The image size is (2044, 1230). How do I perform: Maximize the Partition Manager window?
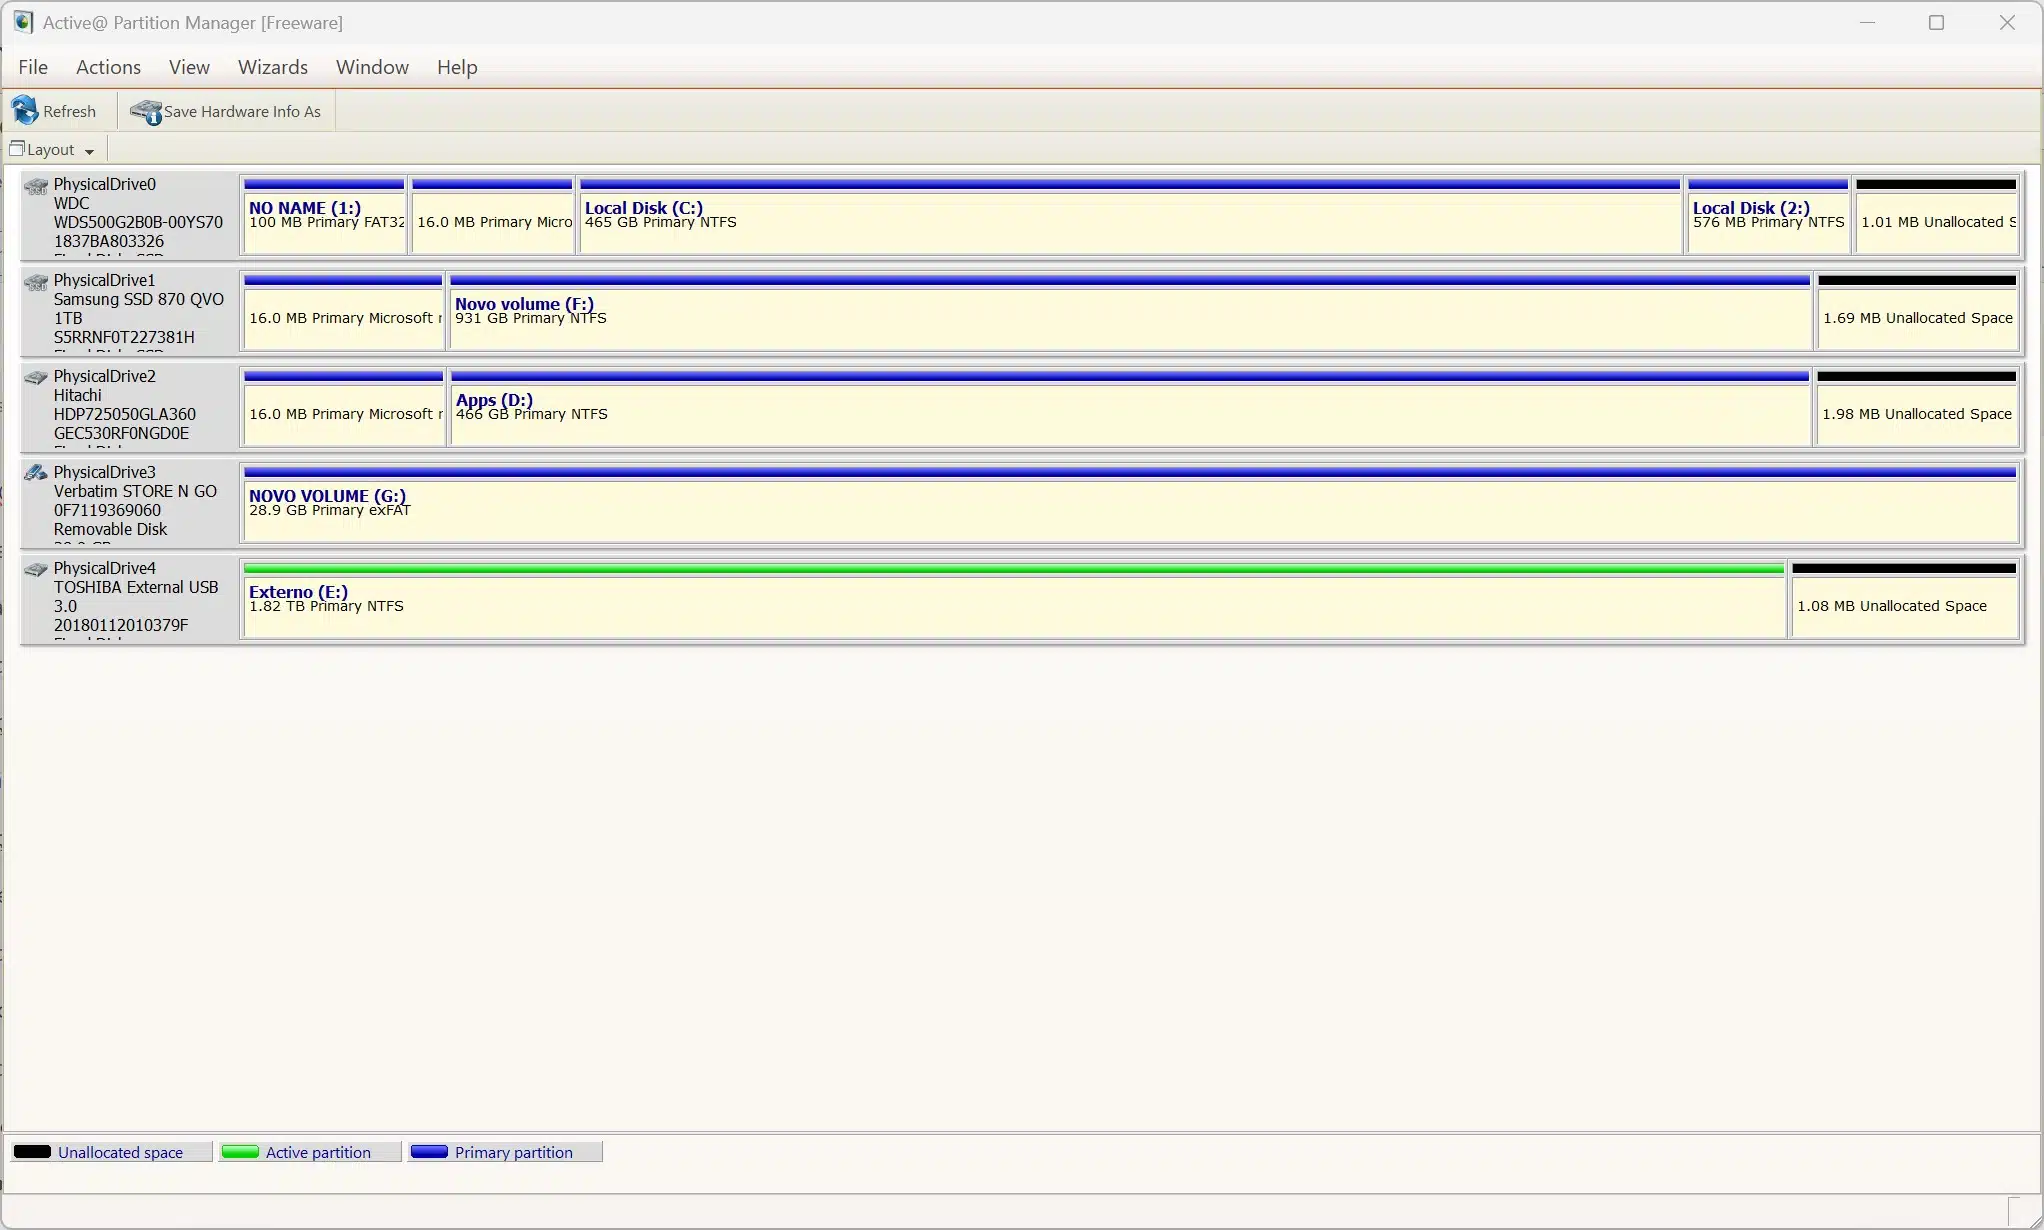pyautogui.click(x=1936, y=22)
